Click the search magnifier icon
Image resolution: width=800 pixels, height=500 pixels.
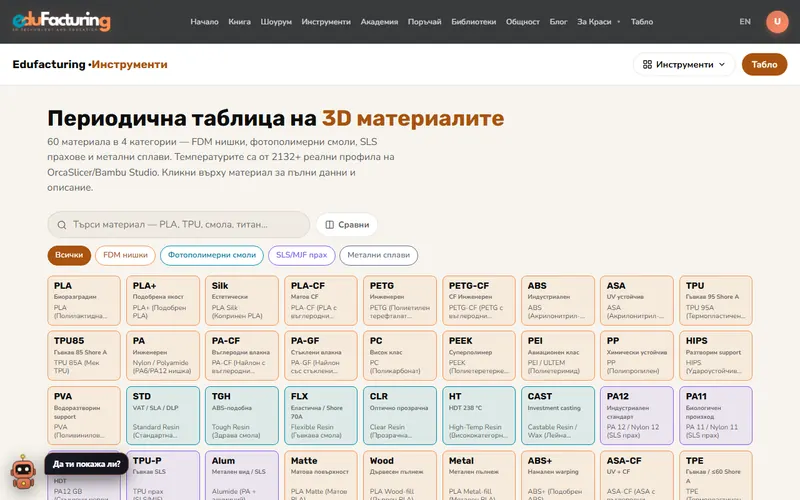coord(62,224)
